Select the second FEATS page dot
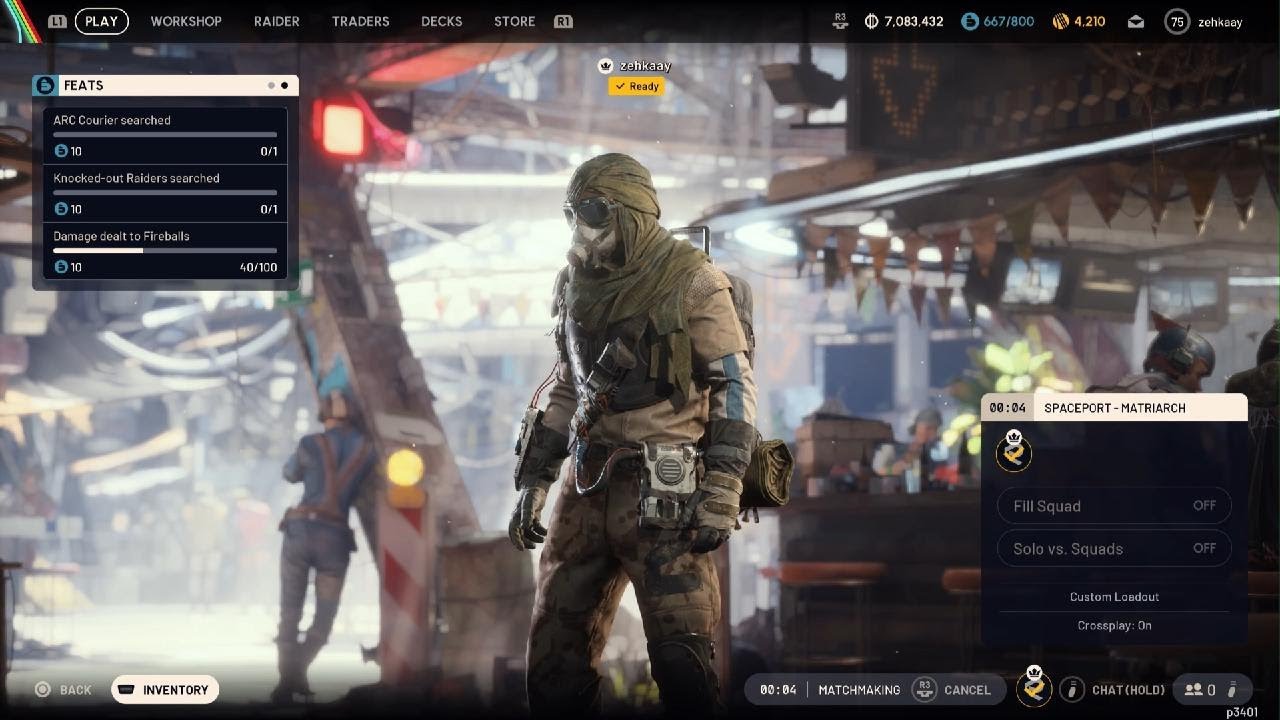 (x=284, y=86)
